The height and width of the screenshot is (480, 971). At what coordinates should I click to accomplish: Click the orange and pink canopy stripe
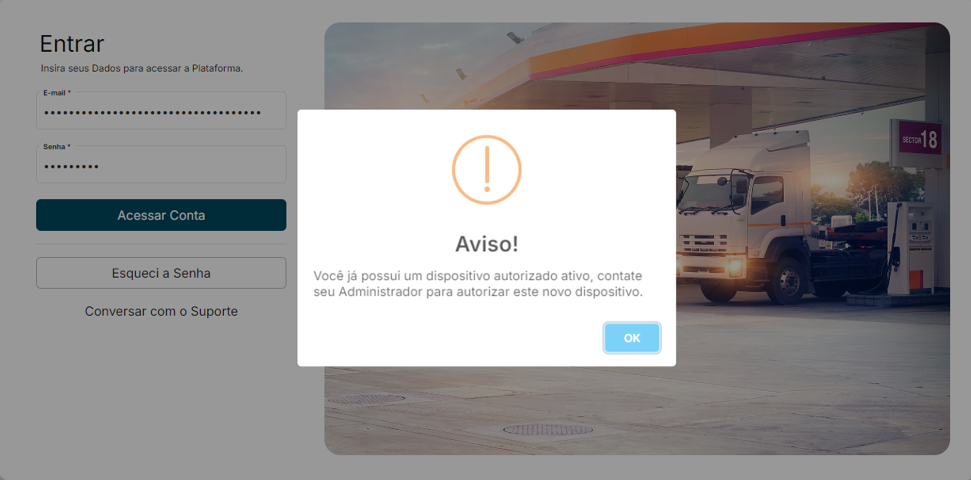[731, 48]
